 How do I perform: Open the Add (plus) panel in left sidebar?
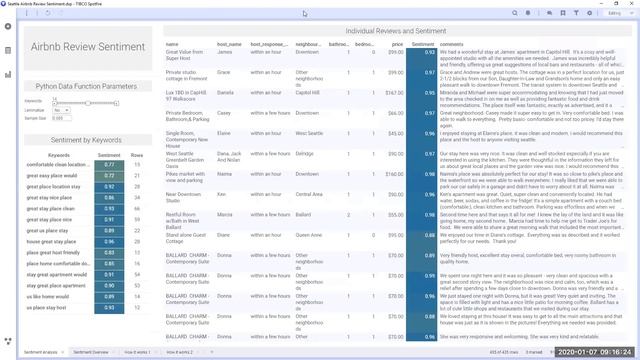[8, 26]
